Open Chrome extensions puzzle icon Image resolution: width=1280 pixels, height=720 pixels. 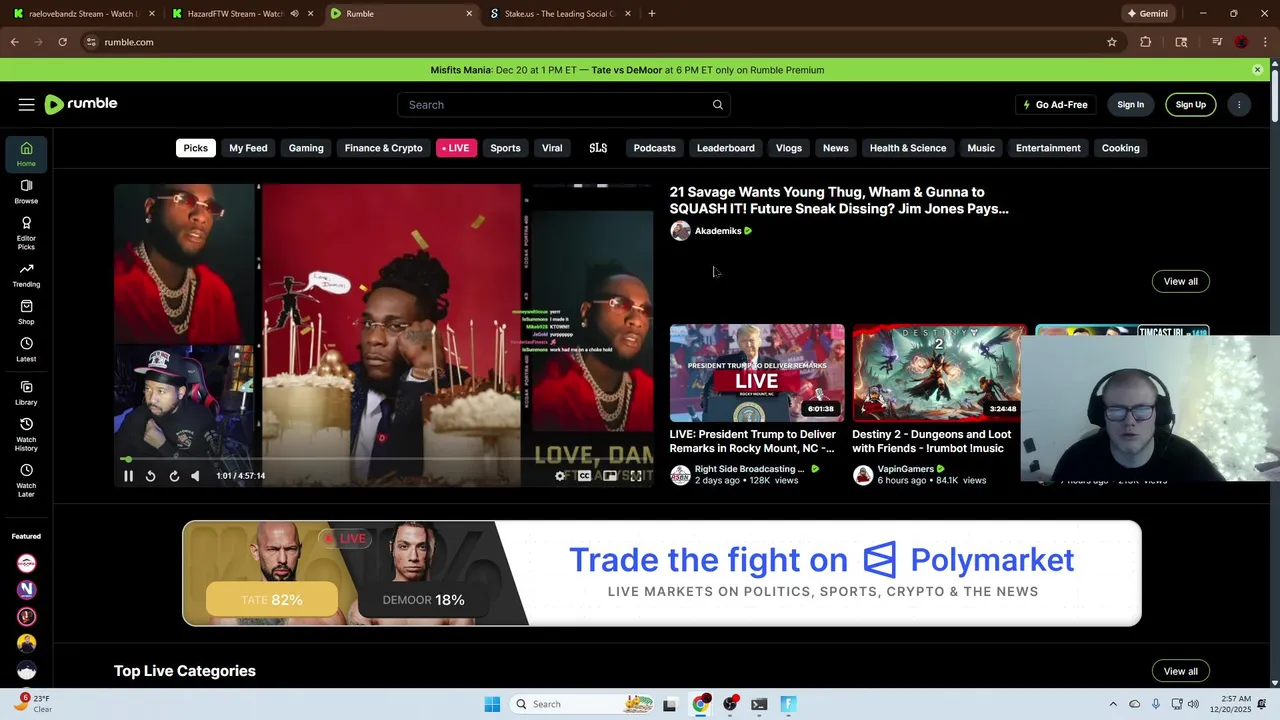tap(1146, 42)
